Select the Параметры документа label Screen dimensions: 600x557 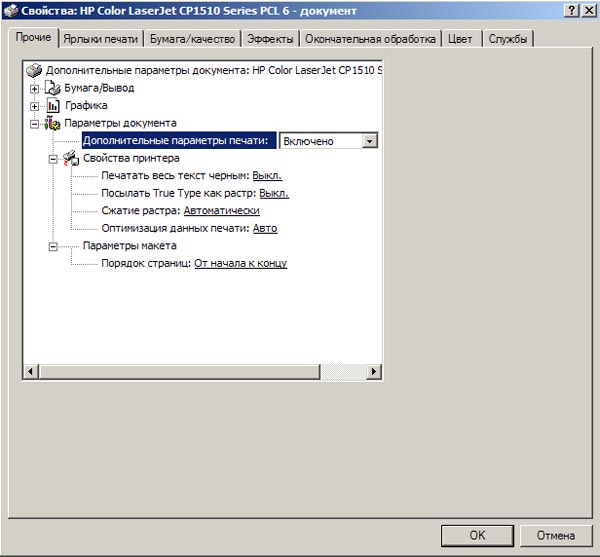pyautogui.click(x=120, y=123)
